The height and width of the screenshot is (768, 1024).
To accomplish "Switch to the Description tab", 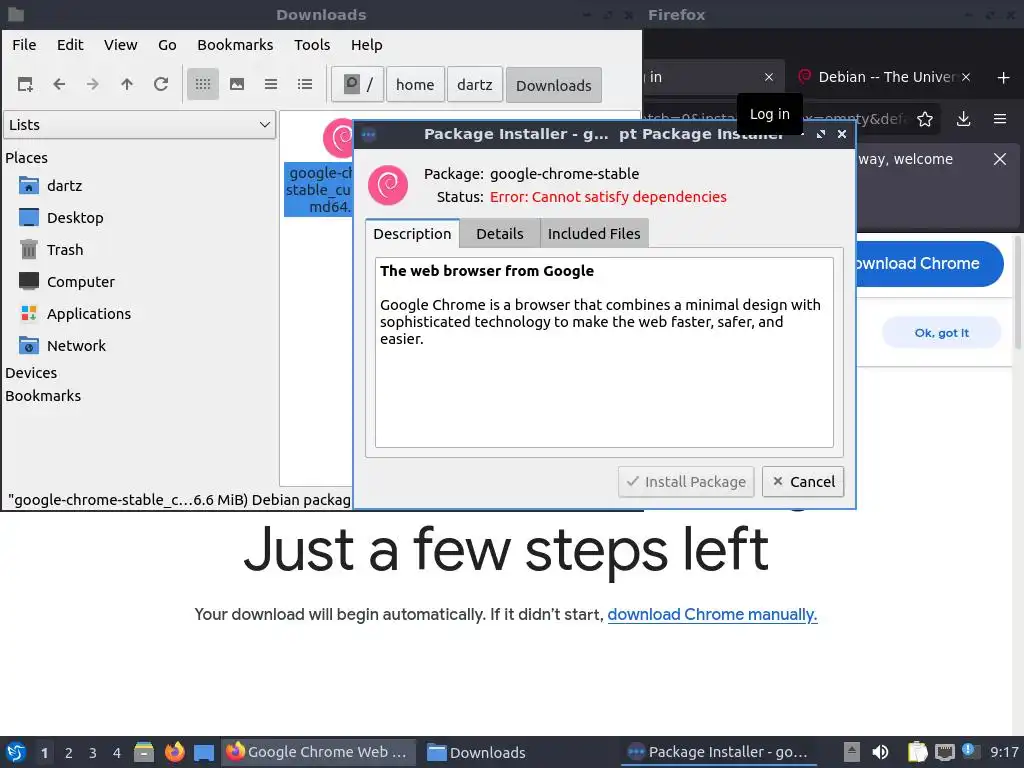I will coord(412,234).
